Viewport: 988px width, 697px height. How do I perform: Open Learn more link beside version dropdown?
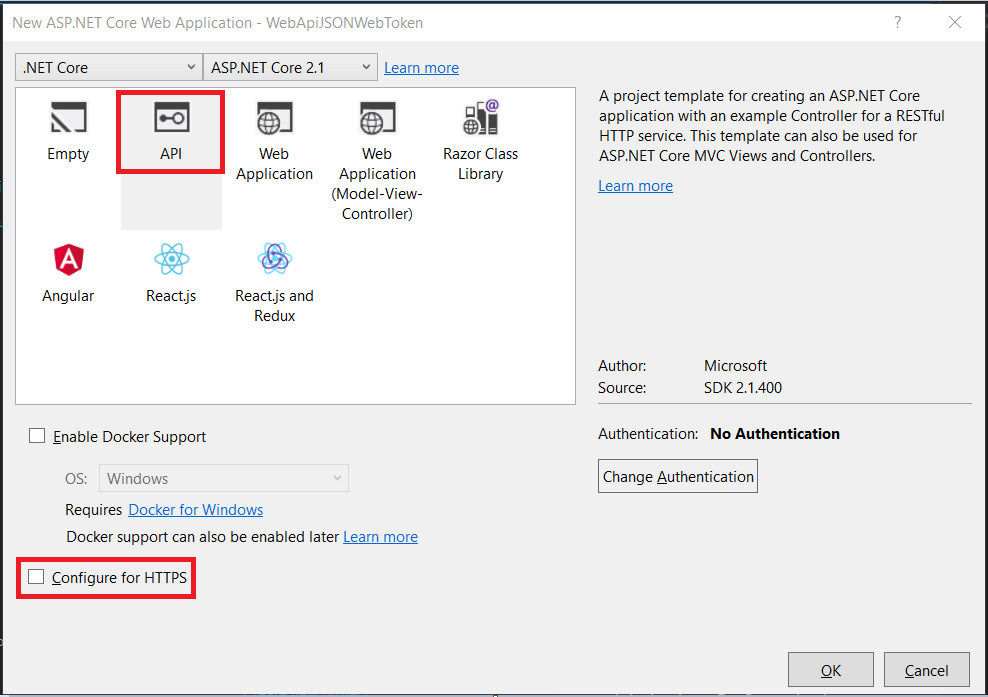[422, 68]
